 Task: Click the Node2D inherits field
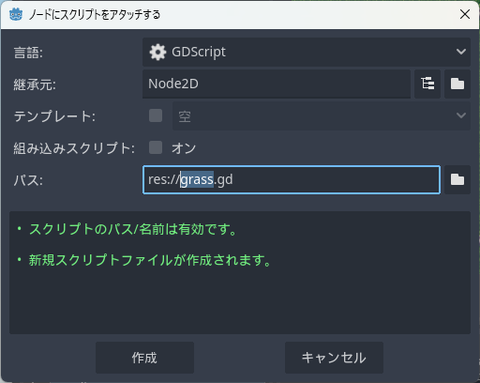point(277,84)
